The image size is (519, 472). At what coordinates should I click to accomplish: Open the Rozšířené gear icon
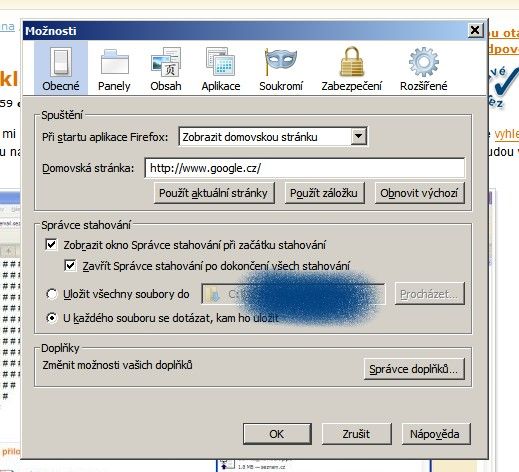(423, 62)
